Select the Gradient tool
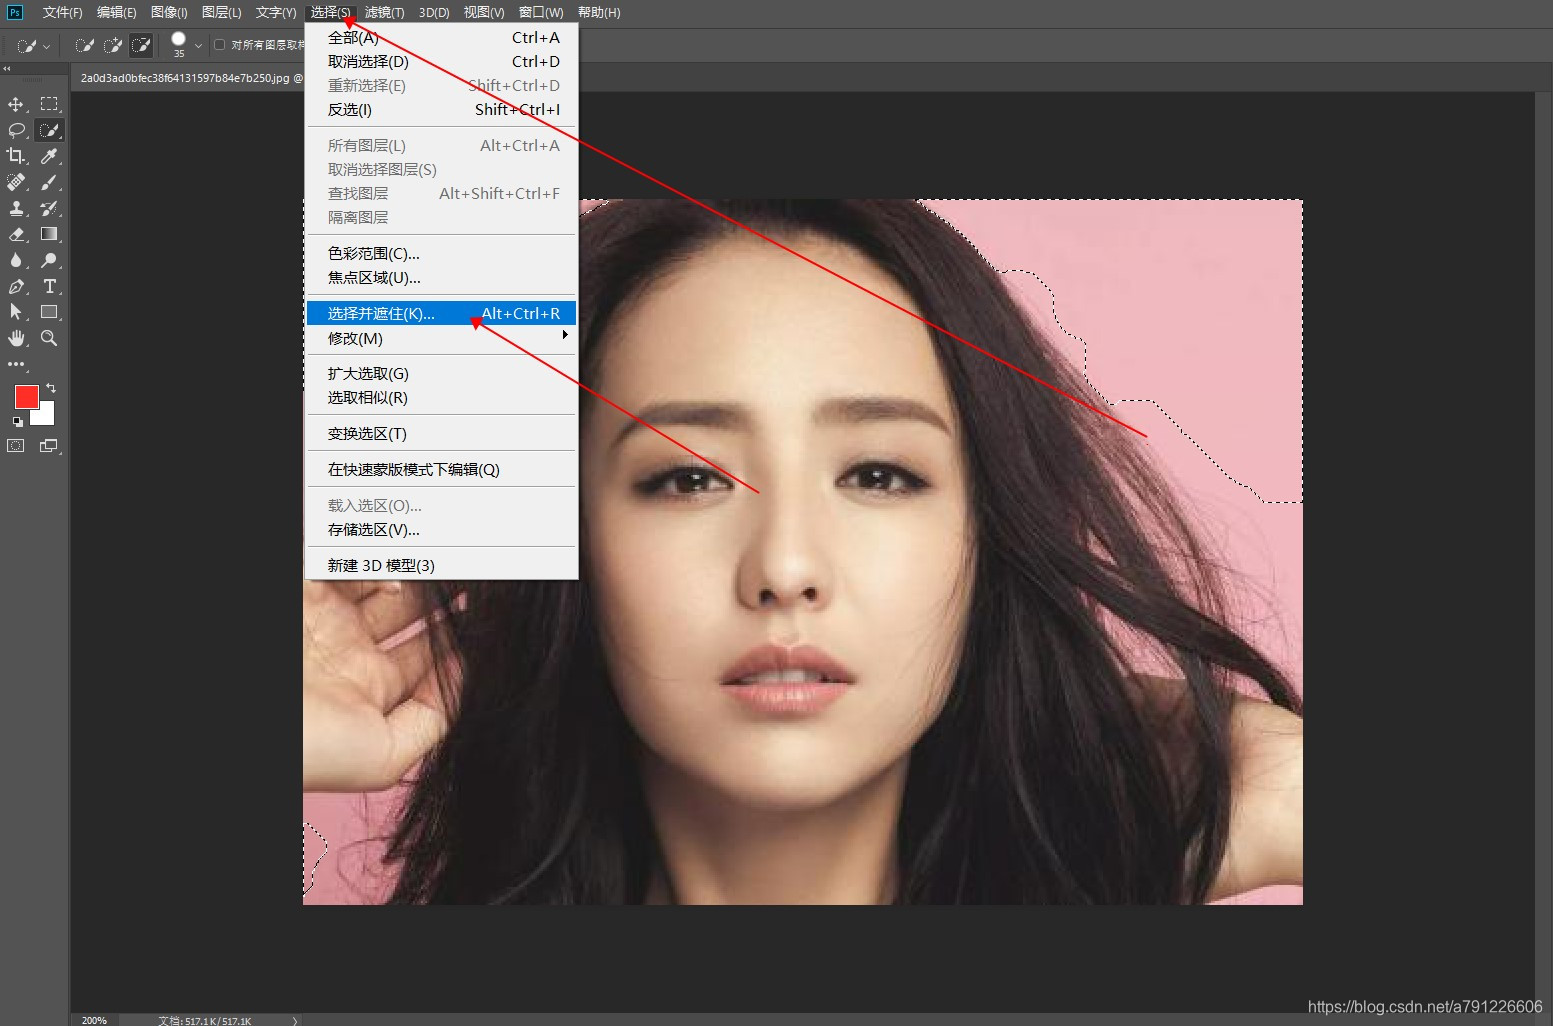 (x=49, y=234)
